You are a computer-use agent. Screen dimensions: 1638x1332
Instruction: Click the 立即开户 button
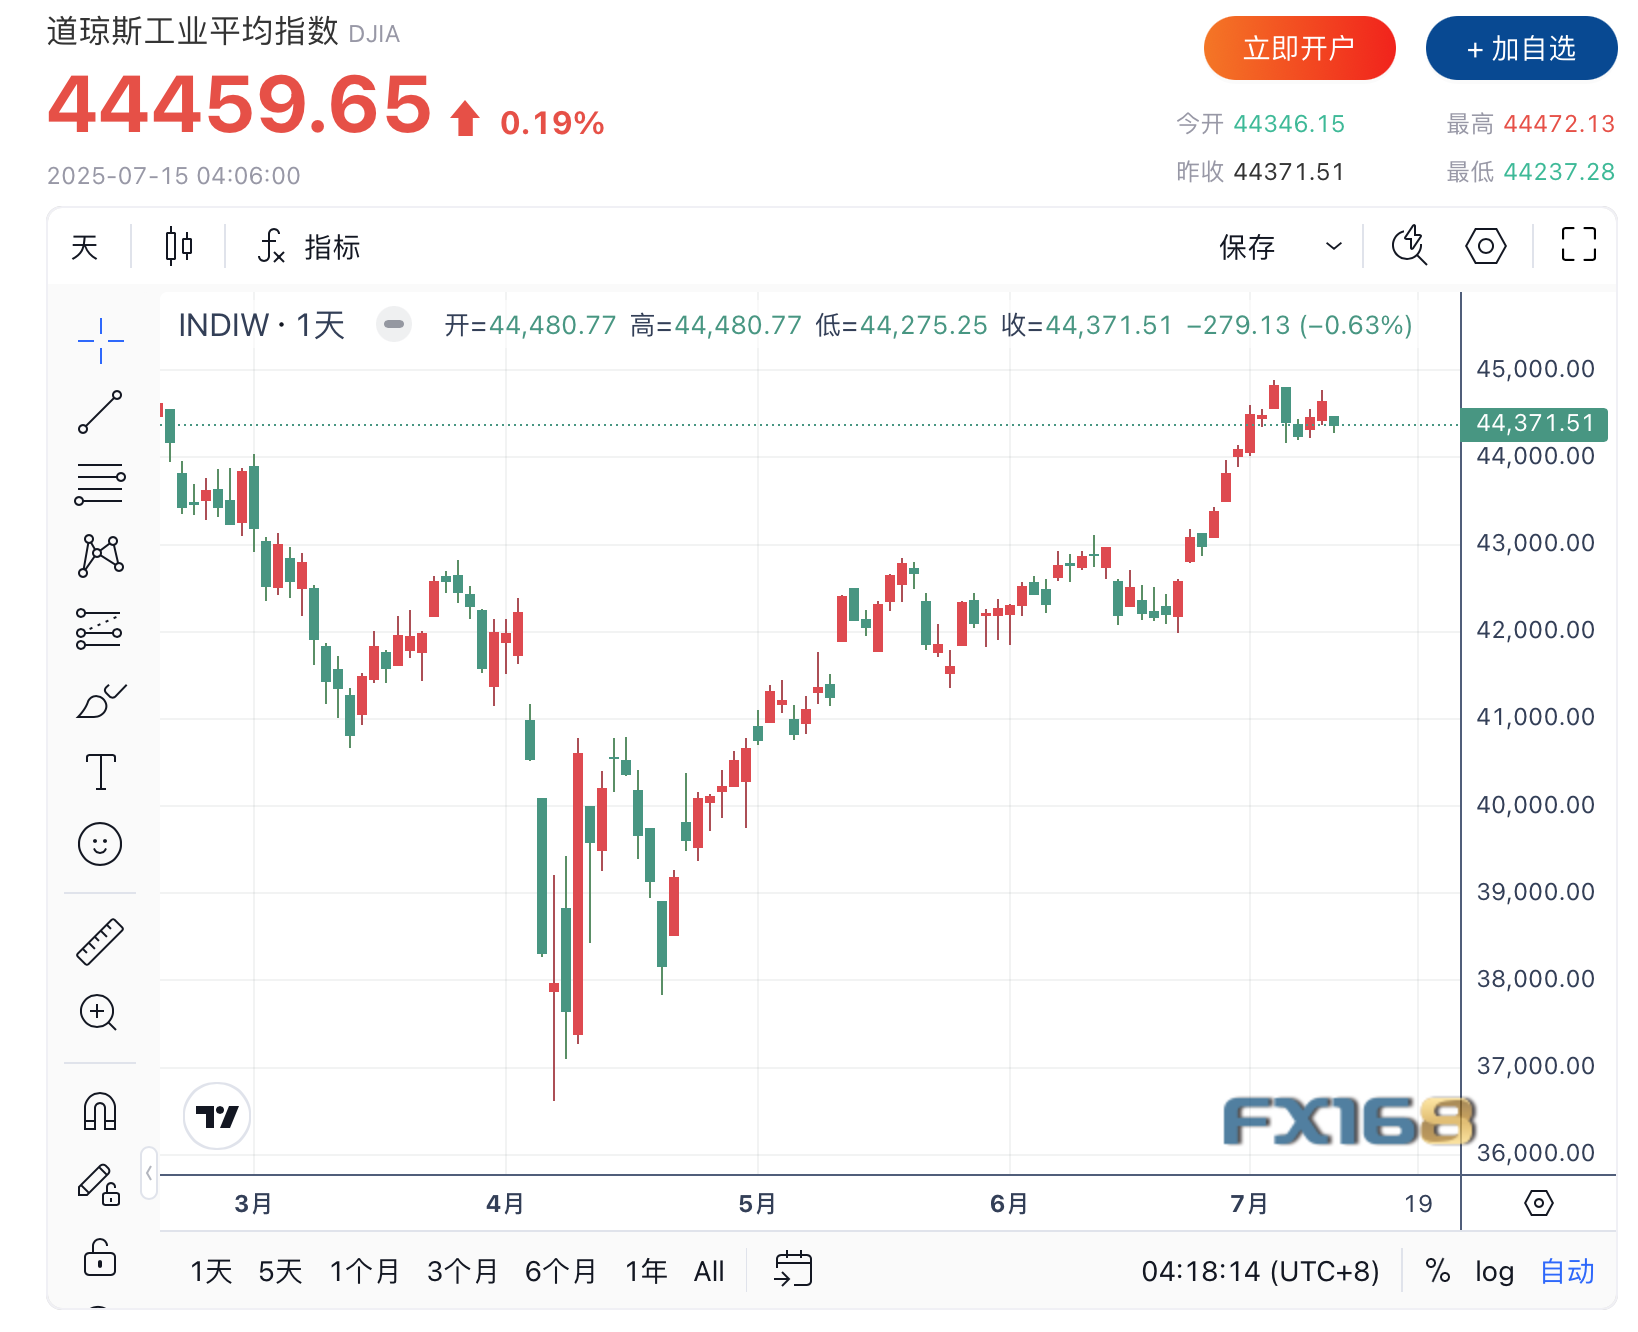1299,48
